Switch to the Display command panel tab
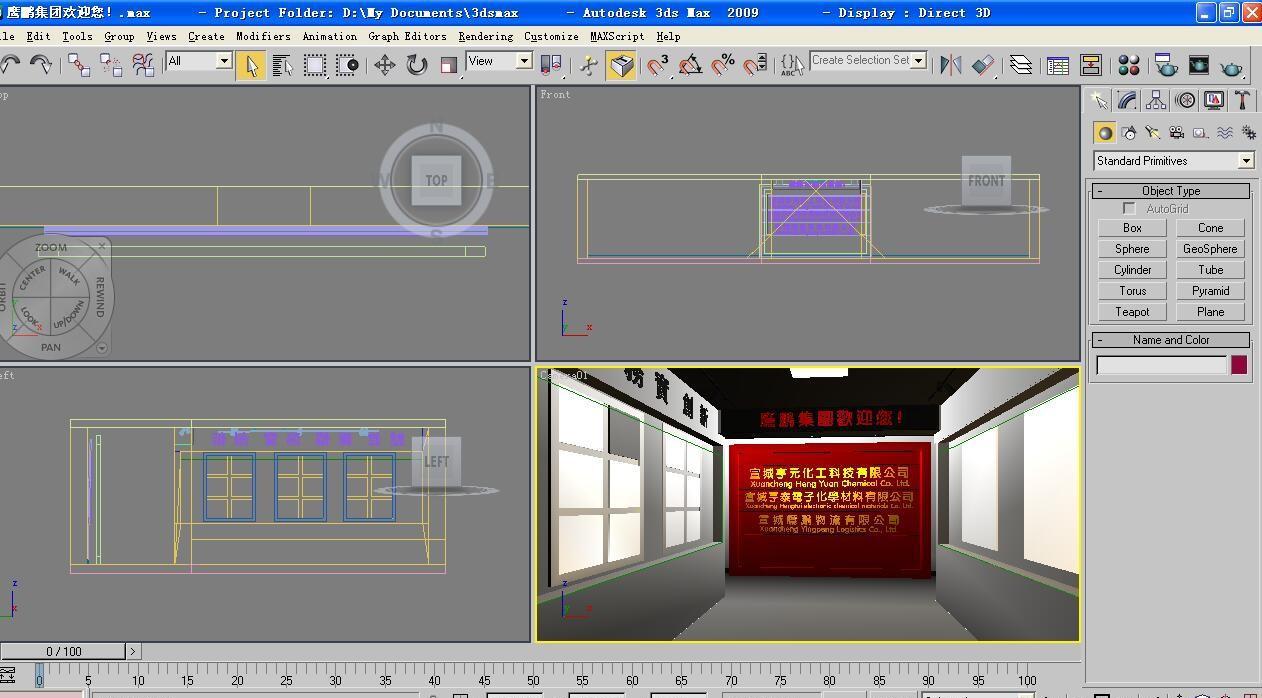The width and height of the screenshot is (1262, 698). (1214, 100)
